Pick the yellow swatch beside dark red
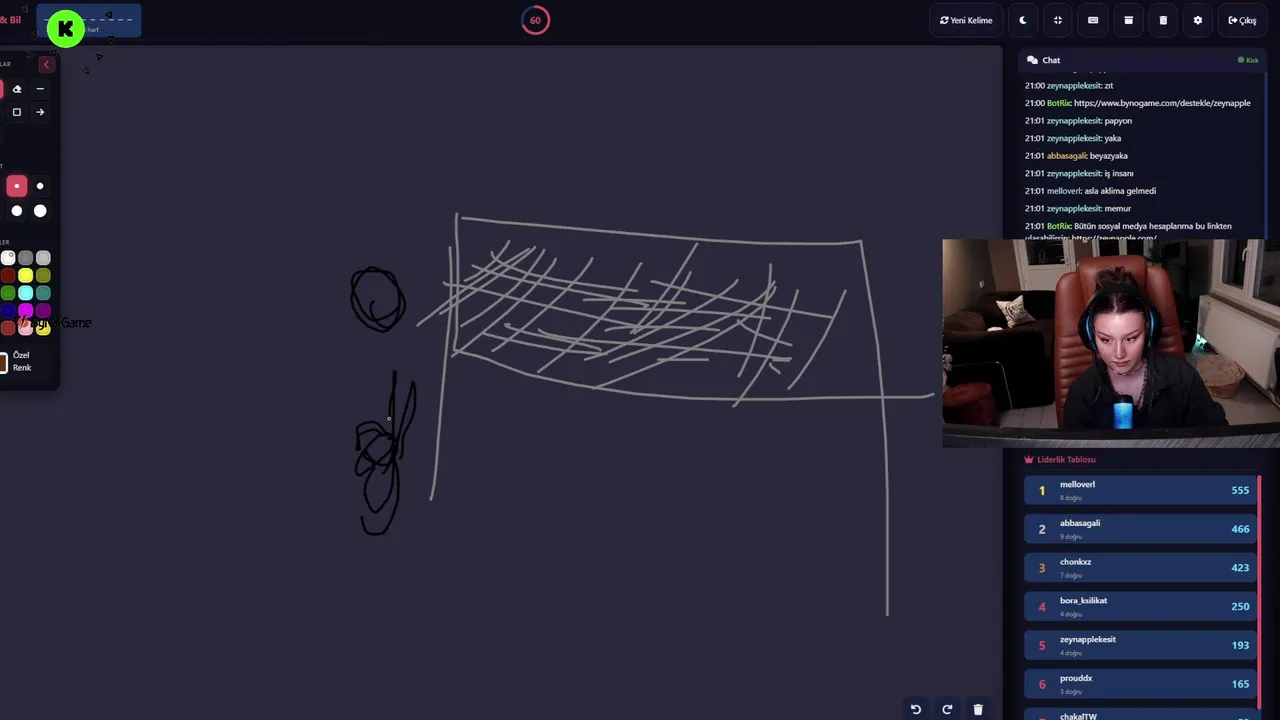The height and width of the screenshot is (720, 1280). pyautogui.click(x=25, y=275)
